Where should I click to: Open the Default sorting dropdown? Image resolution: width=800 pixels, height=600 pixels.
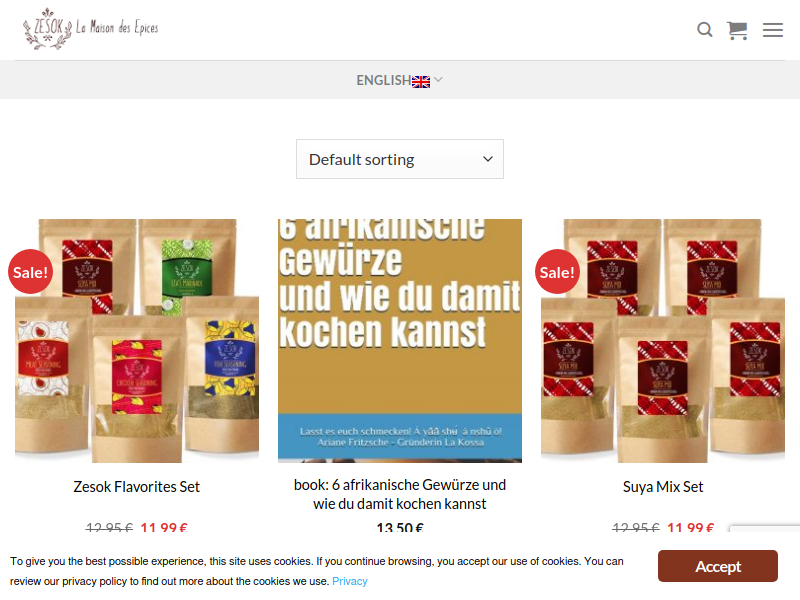400,159
